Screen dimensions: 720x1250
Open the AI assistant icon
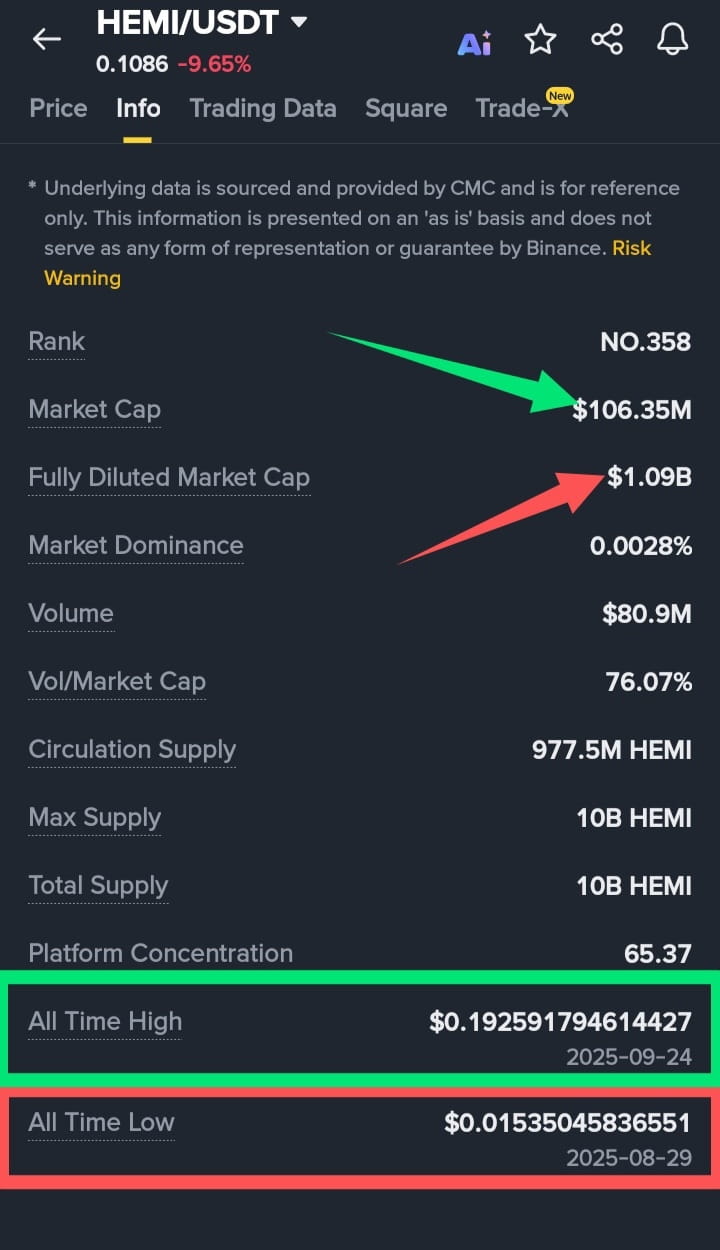point(474,42)
